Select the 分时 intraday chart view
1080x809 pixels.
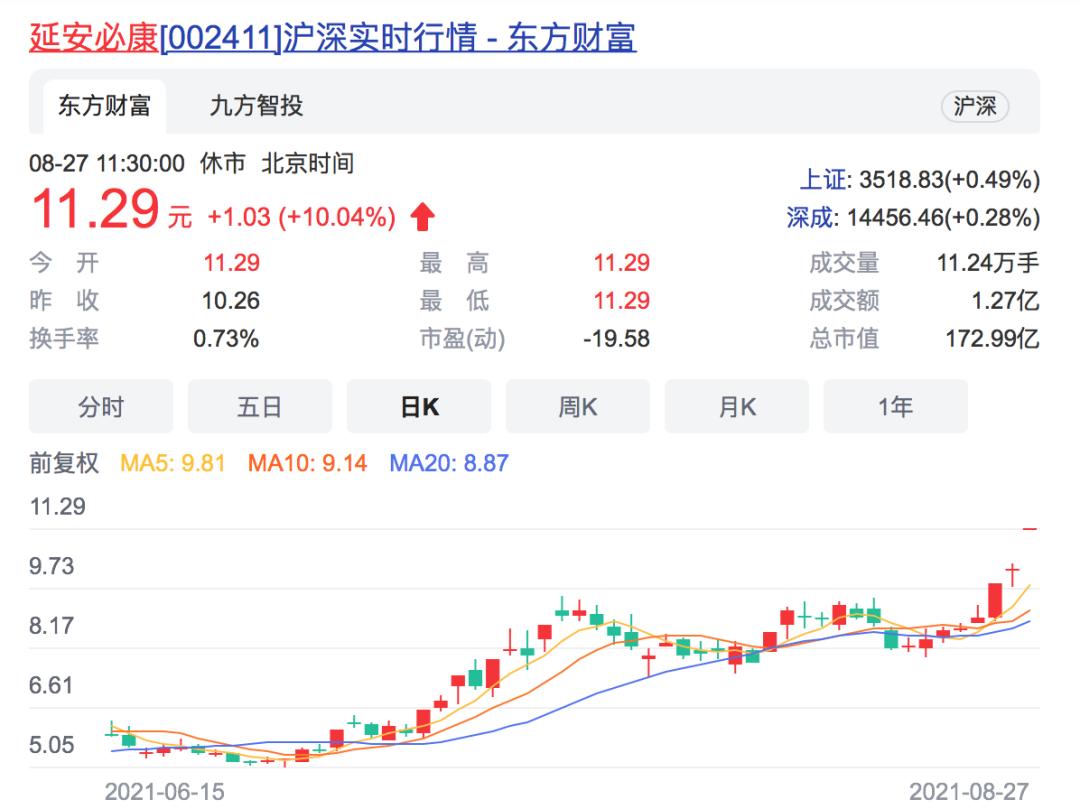pyautogui.click(x=100, y=406)
